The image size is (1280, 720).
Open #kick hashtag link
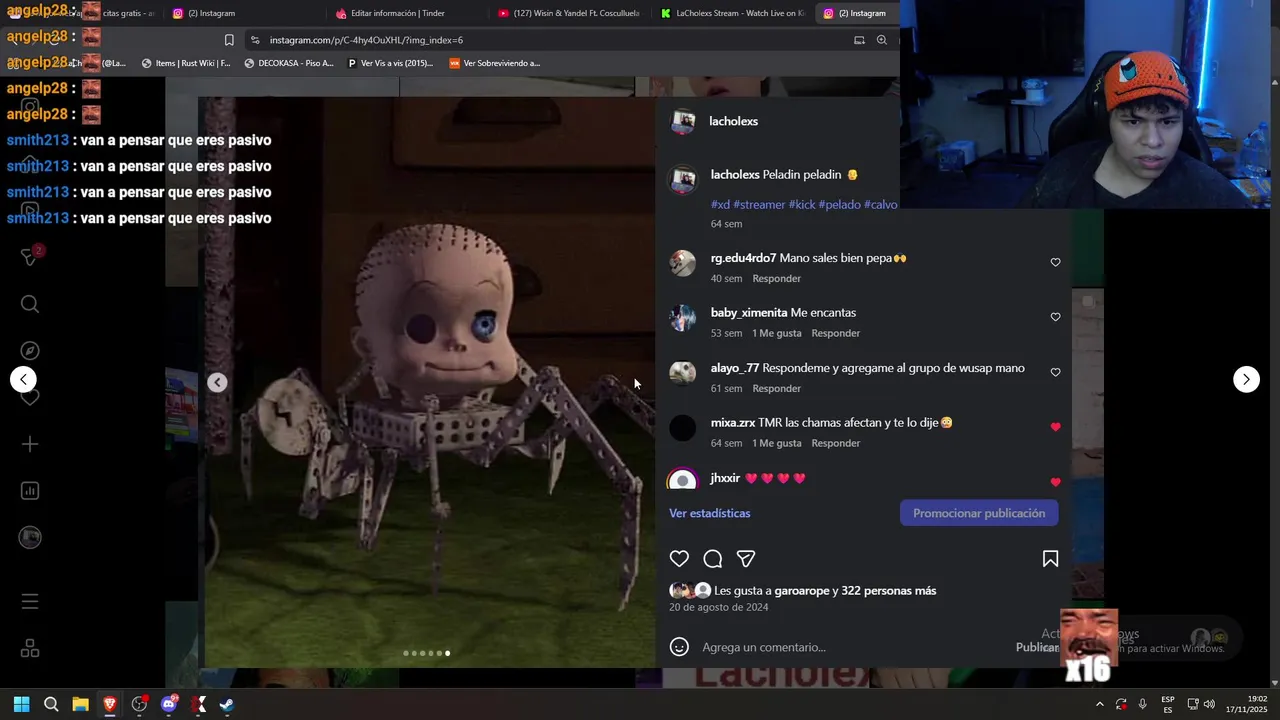pos(802,204)
